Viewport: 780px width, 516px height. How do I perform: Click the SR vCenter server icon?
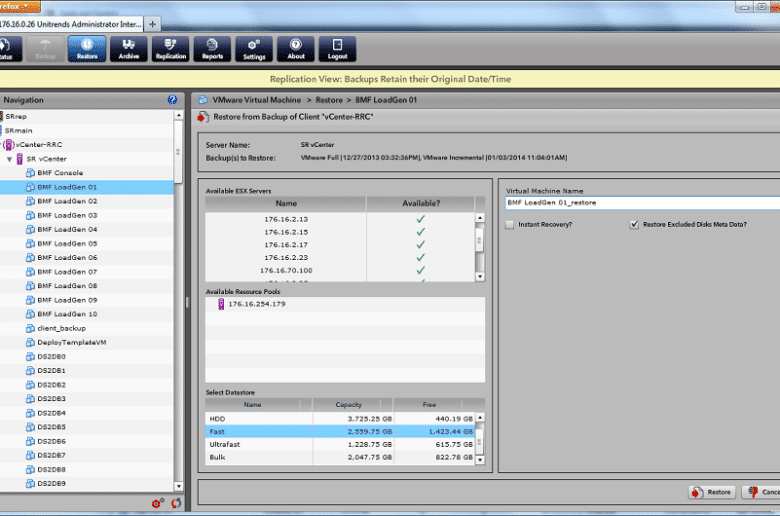tap(19, 159)
